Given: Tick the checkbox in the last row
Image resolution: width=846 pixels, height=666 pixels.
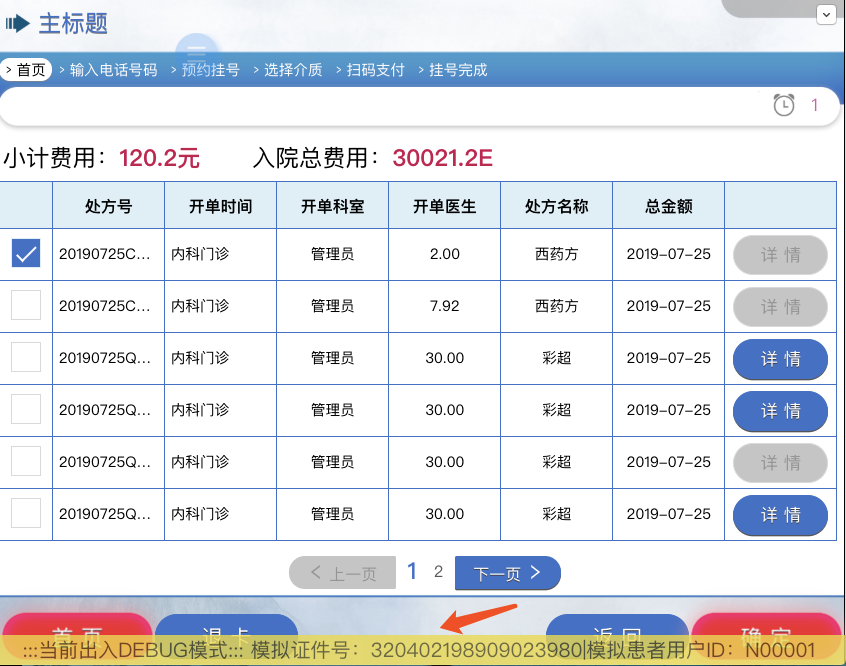Looking at the screenshot, I should coord(26,513).
